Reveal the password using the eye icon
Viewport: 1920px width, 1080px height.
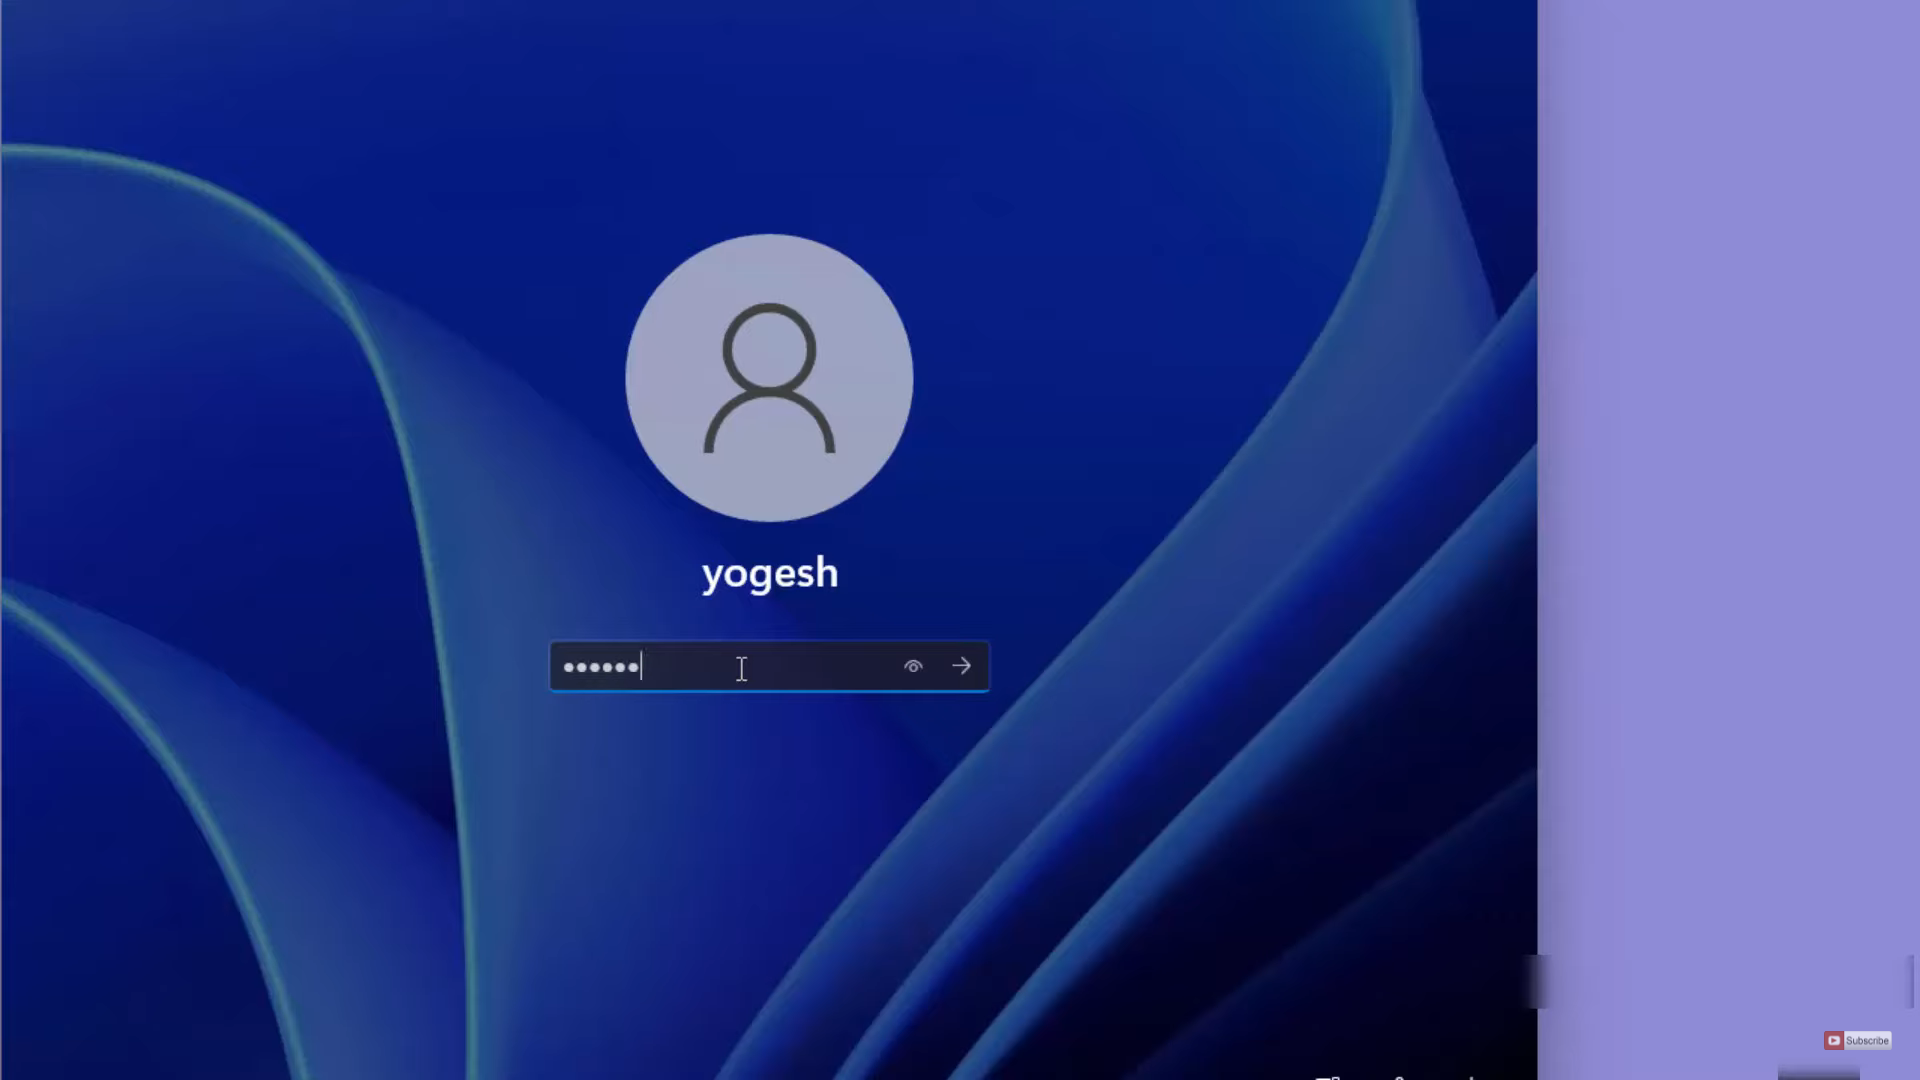tap(913, 666)
